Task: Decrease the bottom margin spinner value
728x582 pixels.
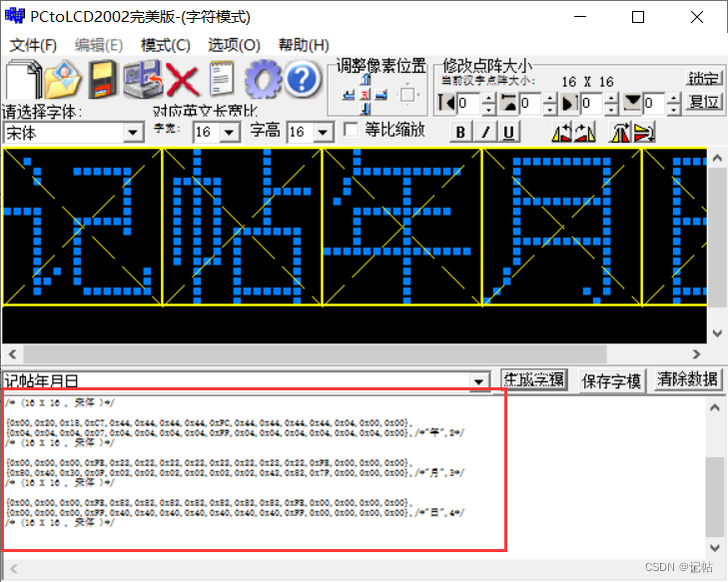Action: coord(674,109)
